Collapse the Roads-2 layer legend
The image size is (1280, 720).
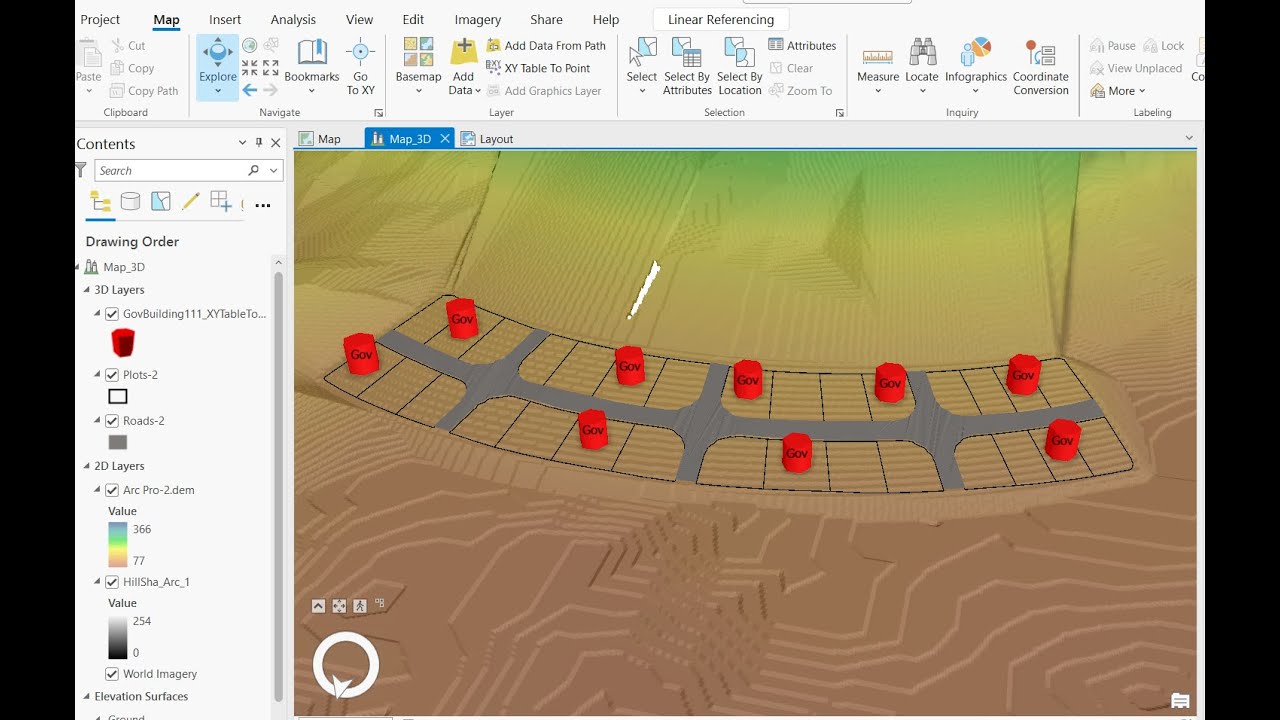98,421
